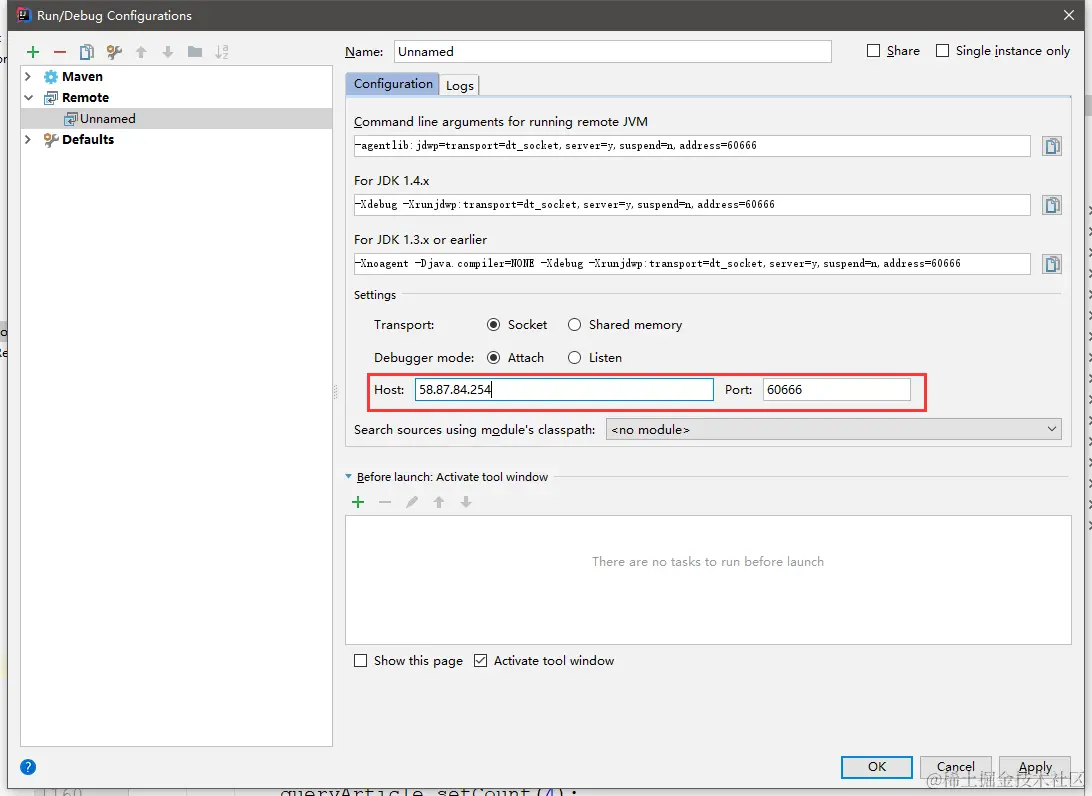This screenshot has height=796, width=1092.
Task: Sort configurations alphabetically icon
Action: point(221,52)
